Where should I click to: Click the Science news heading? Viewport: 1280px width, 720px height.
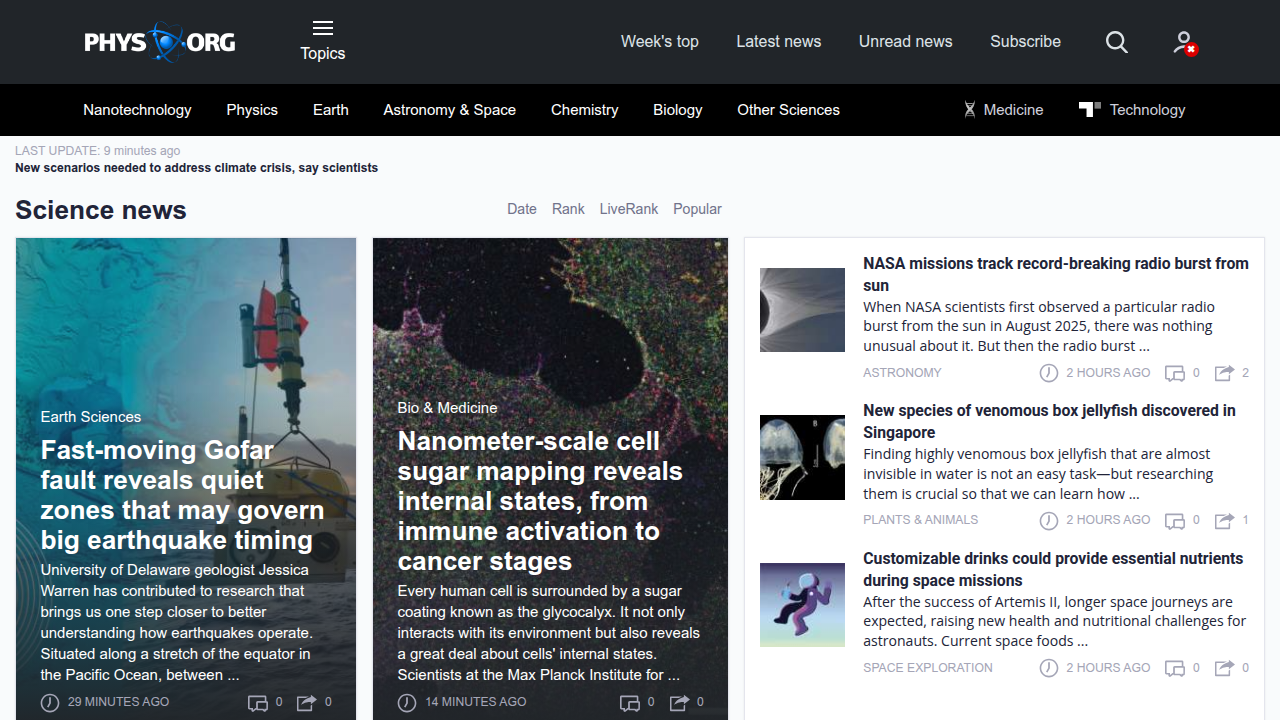(101, 210)
